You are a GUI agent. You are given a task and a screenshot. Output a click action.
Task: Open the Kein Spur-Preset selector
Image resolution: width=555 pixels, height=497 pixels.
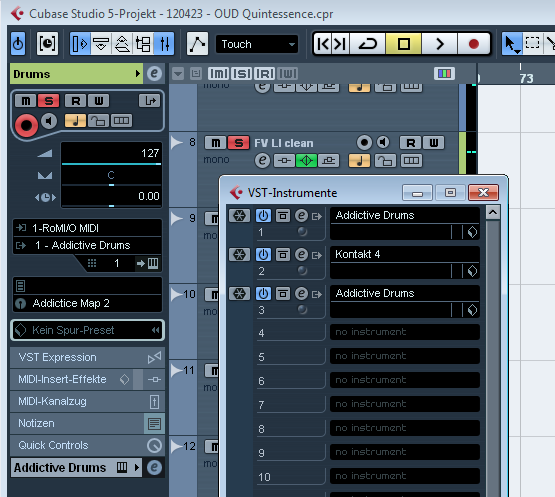click(87, 330)
